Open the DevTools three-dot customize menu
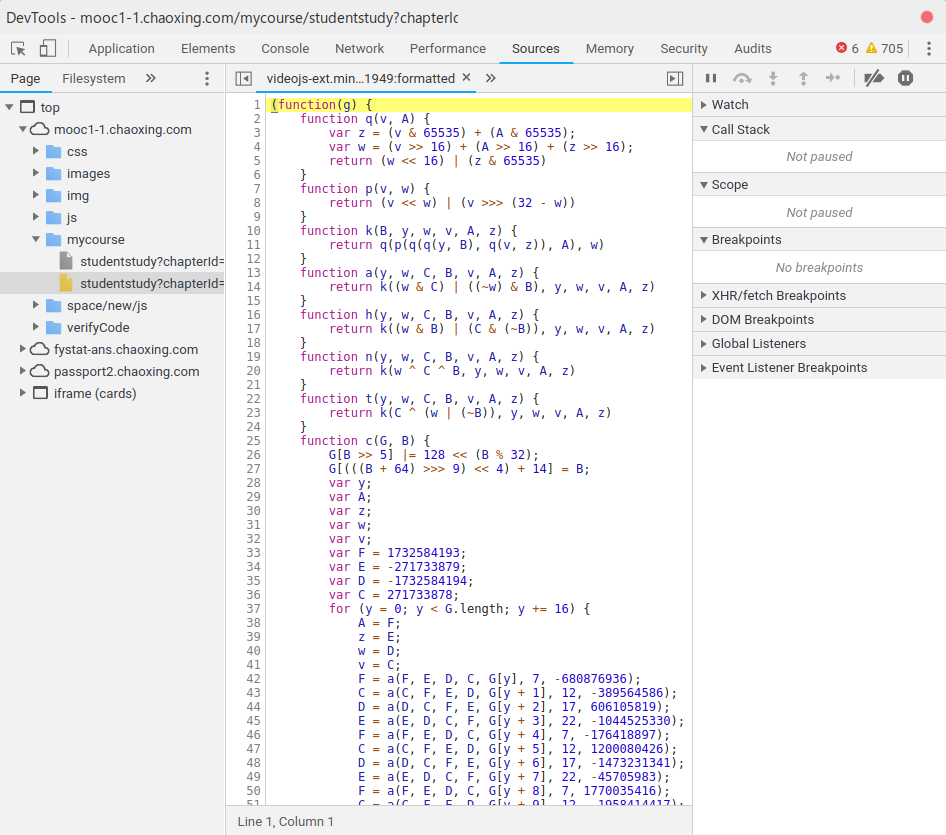 click(x=929, y=48)
